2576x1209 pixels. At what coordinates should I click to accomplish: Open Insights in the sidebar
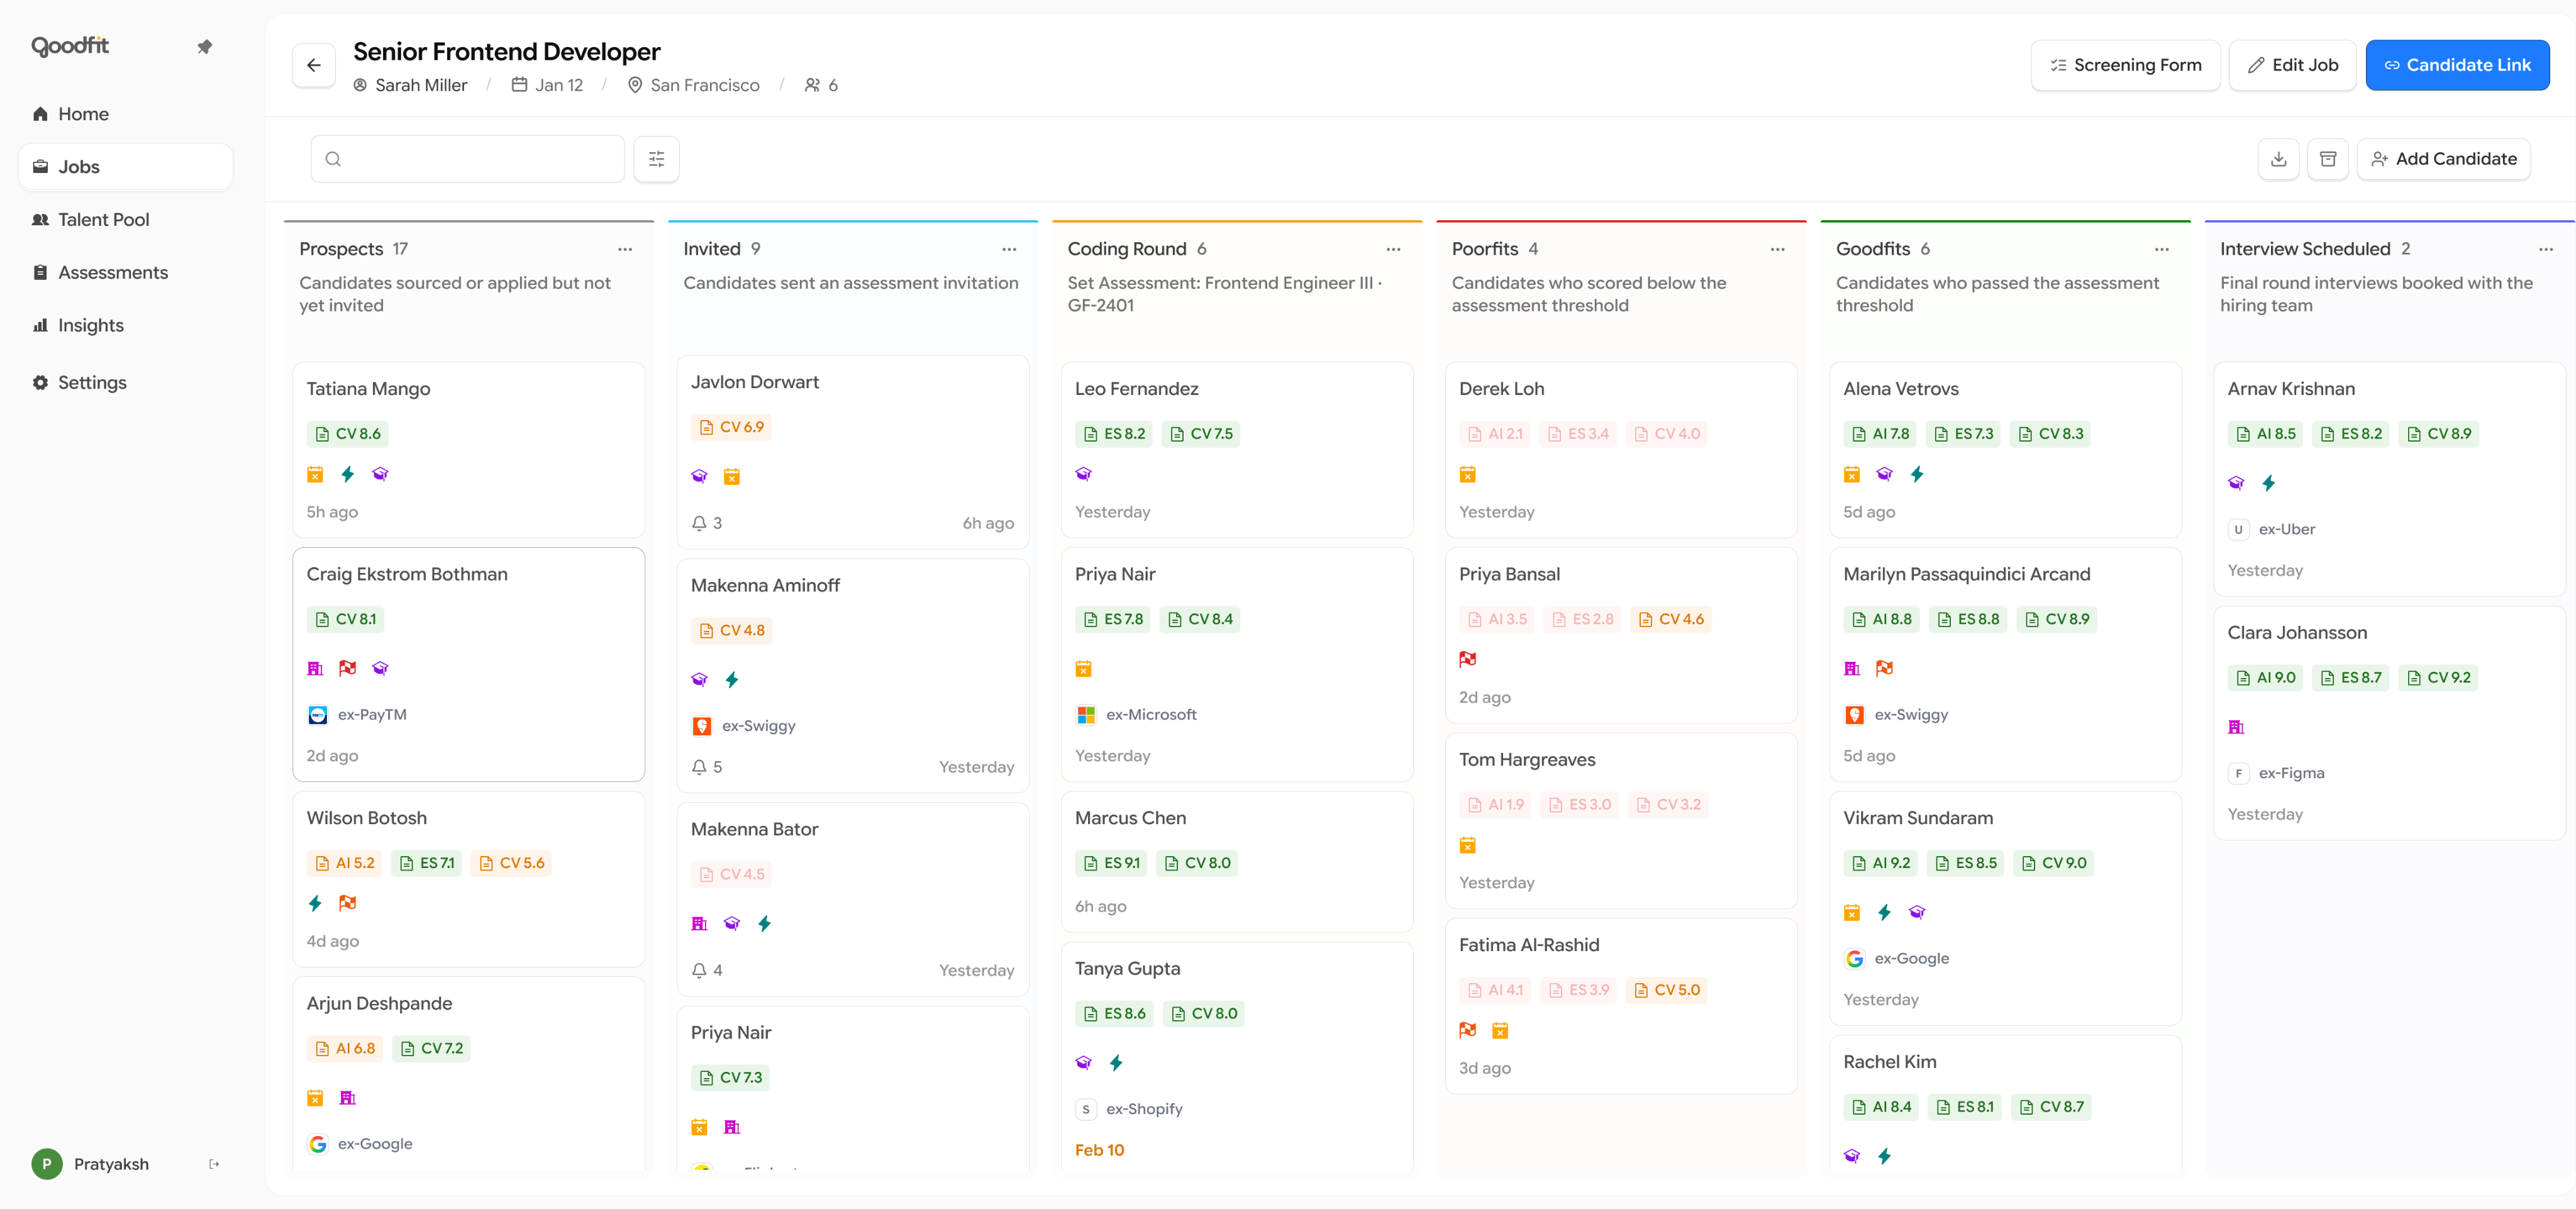pyautogui.click(x=125, y=325)
